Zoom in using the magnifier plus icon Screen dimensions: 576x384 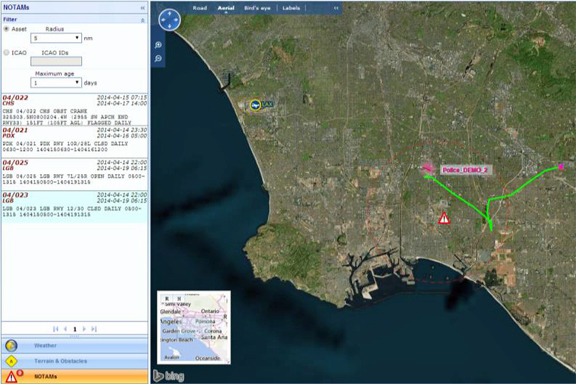coord(158,45)
